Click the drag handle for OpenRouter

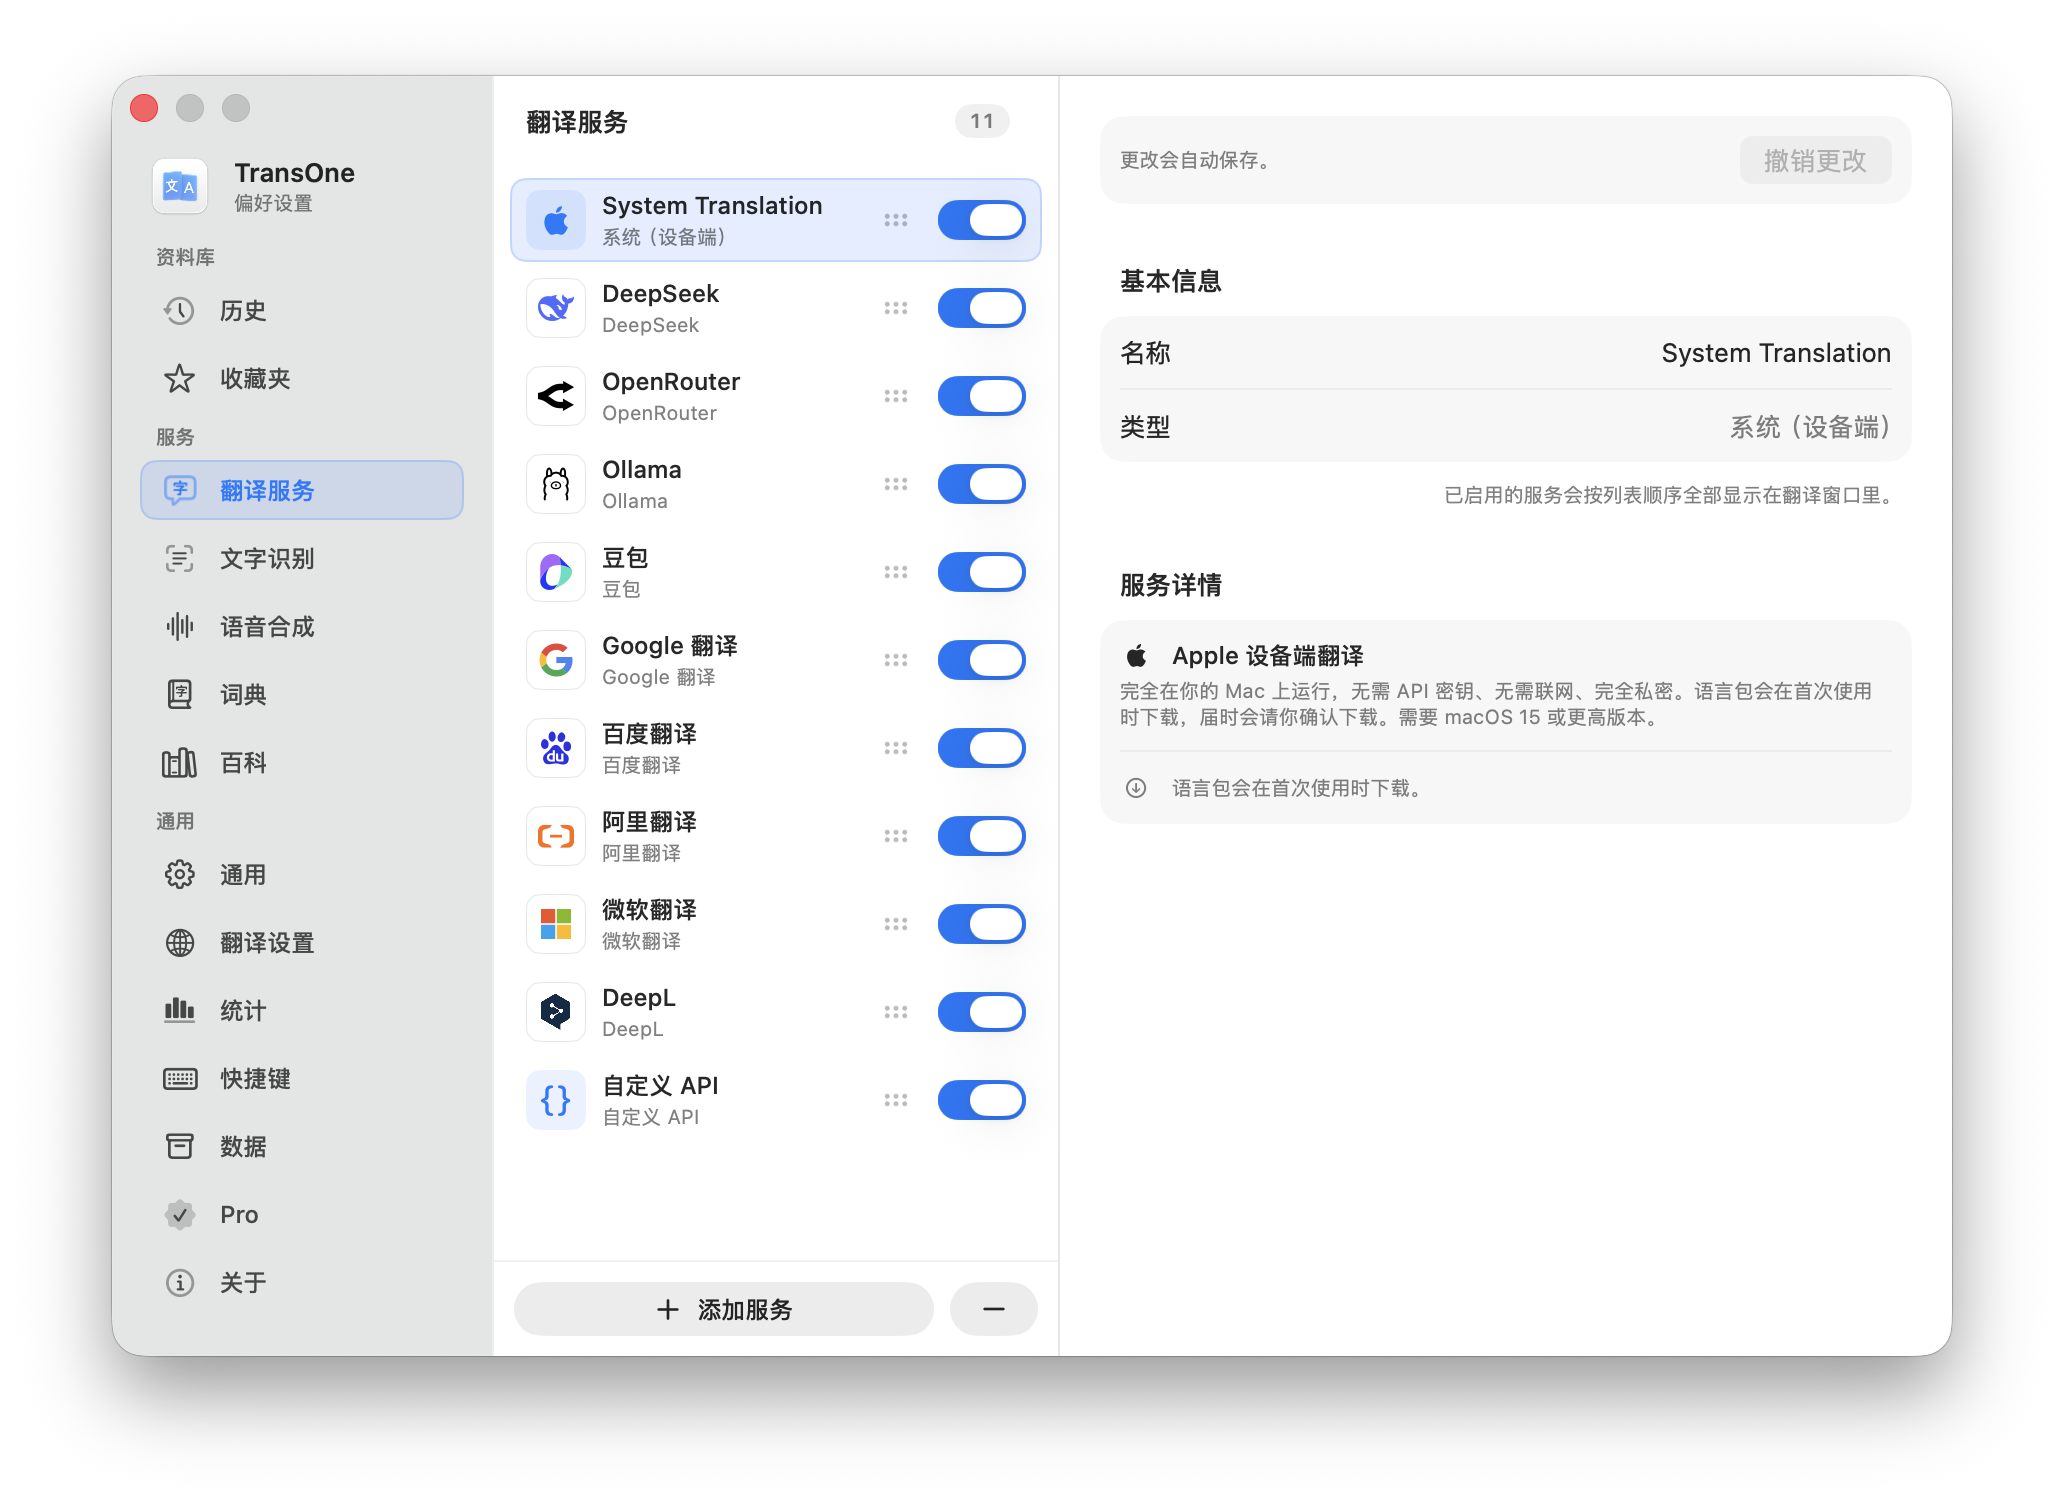click(896, 396)
